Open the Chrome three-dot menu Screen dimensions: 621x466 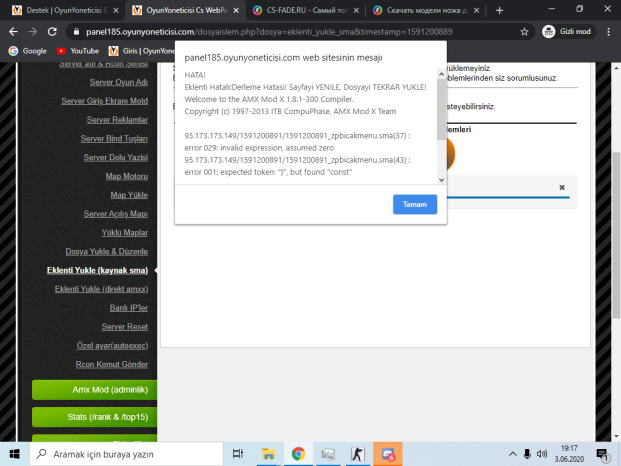click(608, 32)
